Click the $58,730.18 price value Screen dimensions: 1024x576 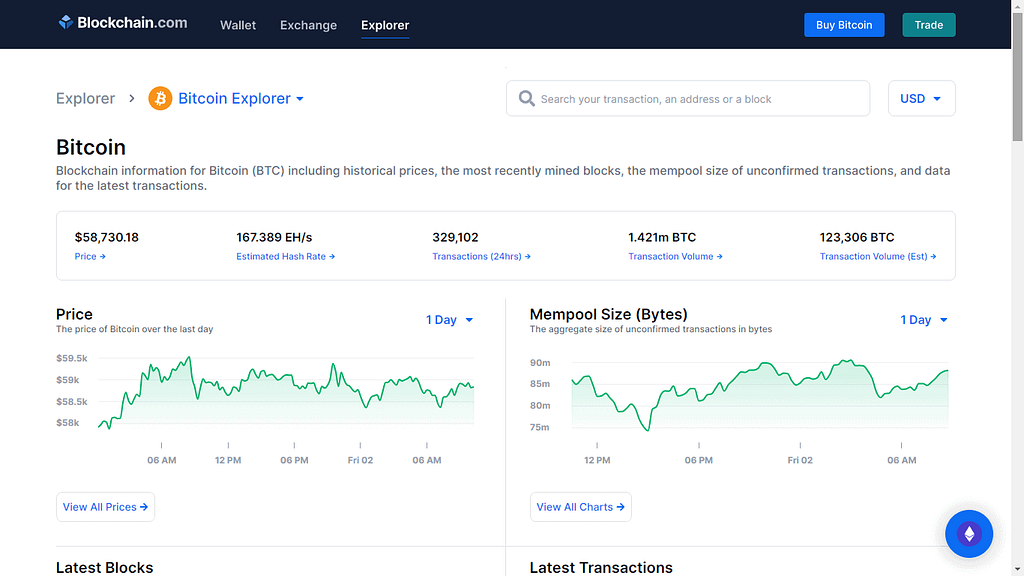pyautogui.click(x=106, y=237)
